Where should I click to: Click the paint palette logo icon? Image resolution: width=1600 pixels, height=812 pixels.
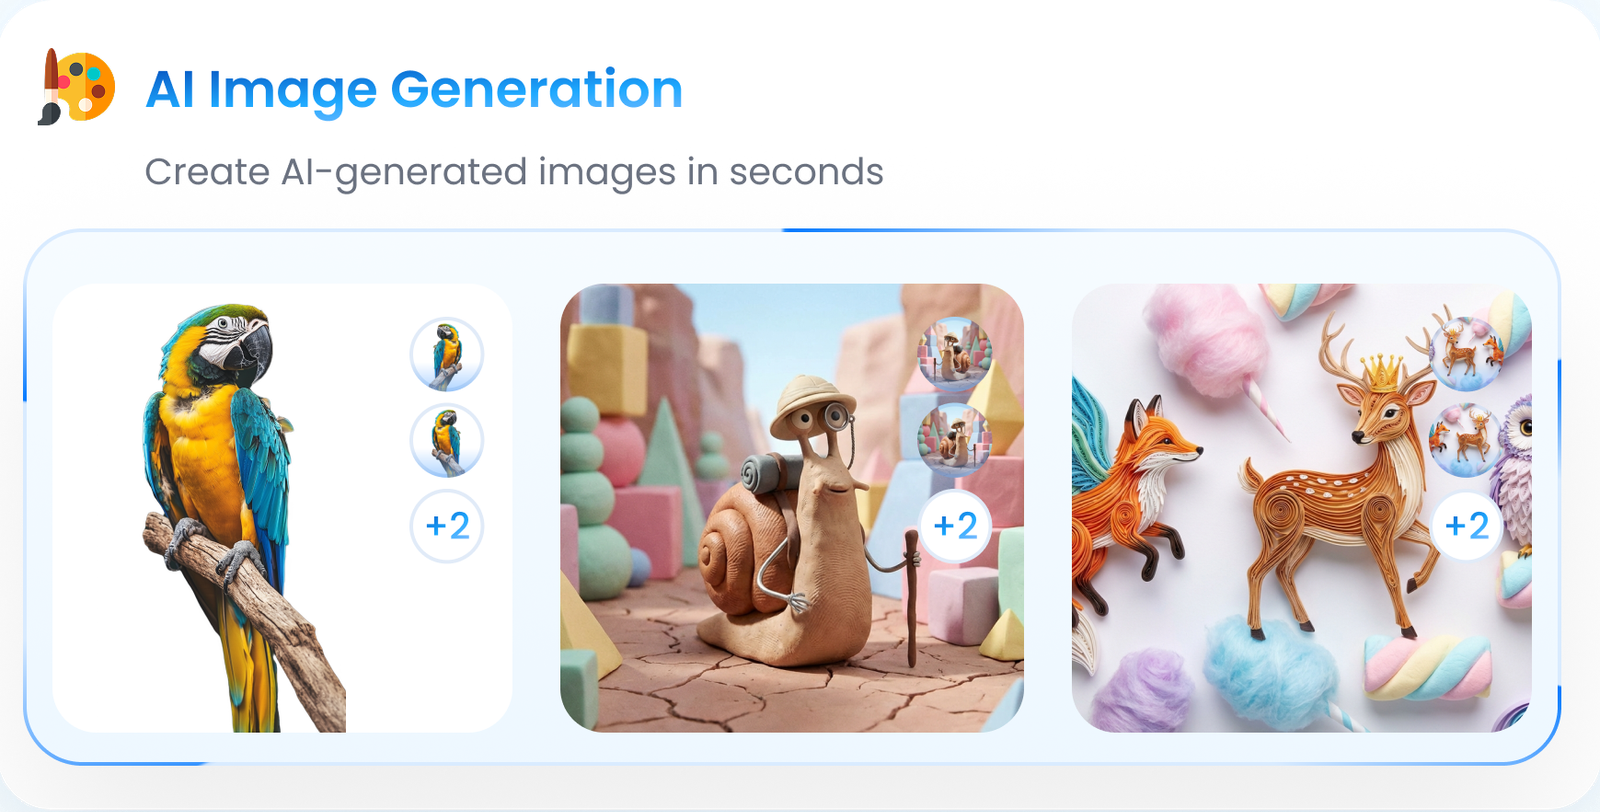pos(77,87)
